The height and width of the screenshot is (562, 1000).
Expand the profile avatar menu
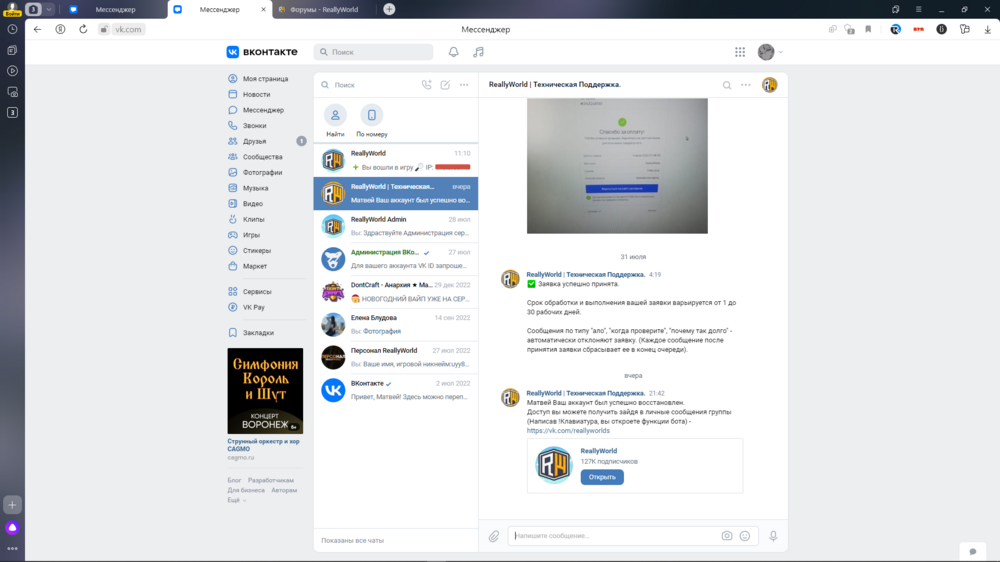coord(770,52)
